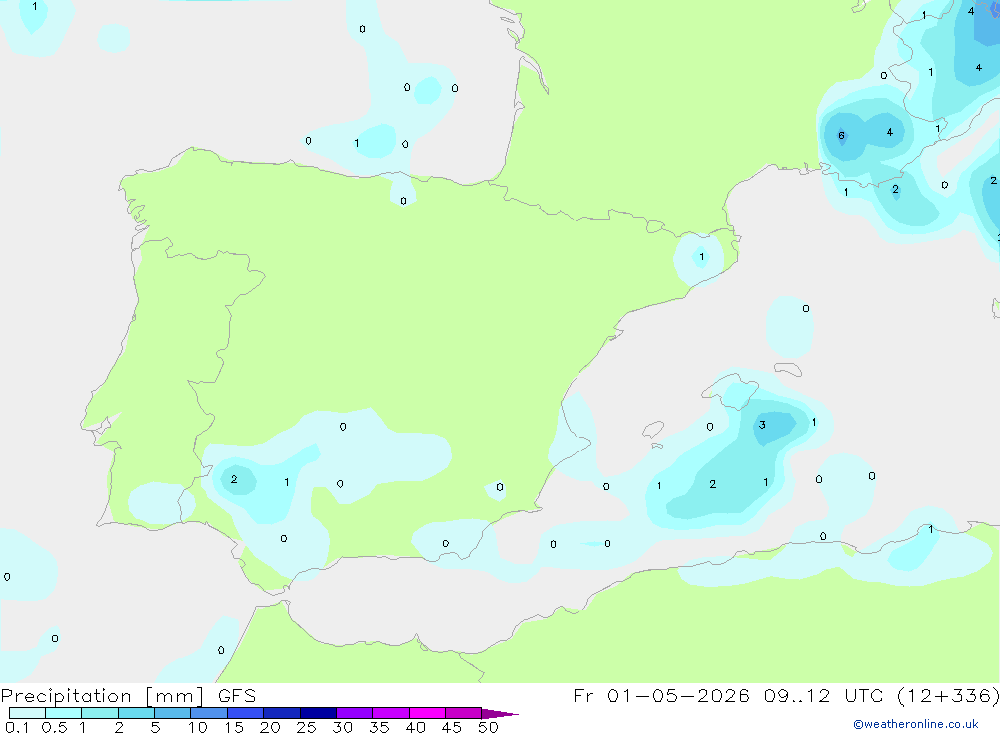The height and width of the screenshot is (733, 1000).
Task: Open the weatheronline.co.uk copyright link
Action: point(916,724)
